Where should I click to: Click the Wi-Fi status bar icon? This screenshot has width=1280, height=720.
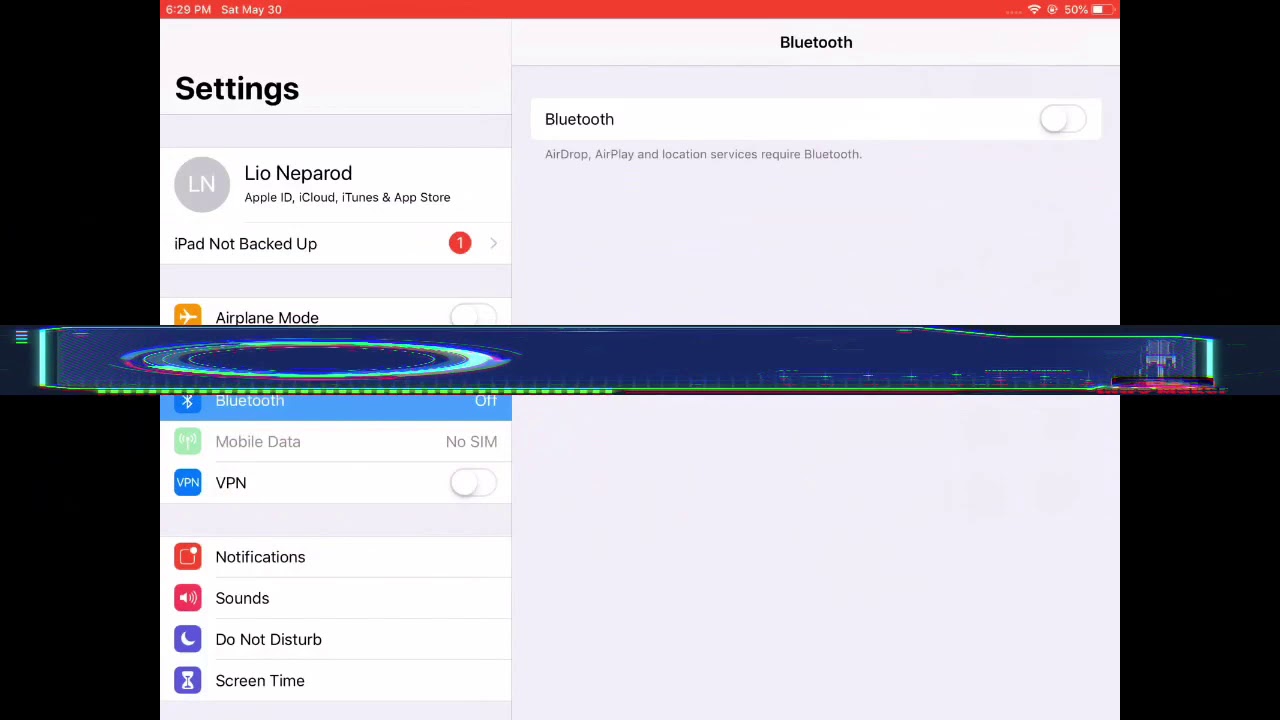pyautogui.click(x=1034, y=9)
